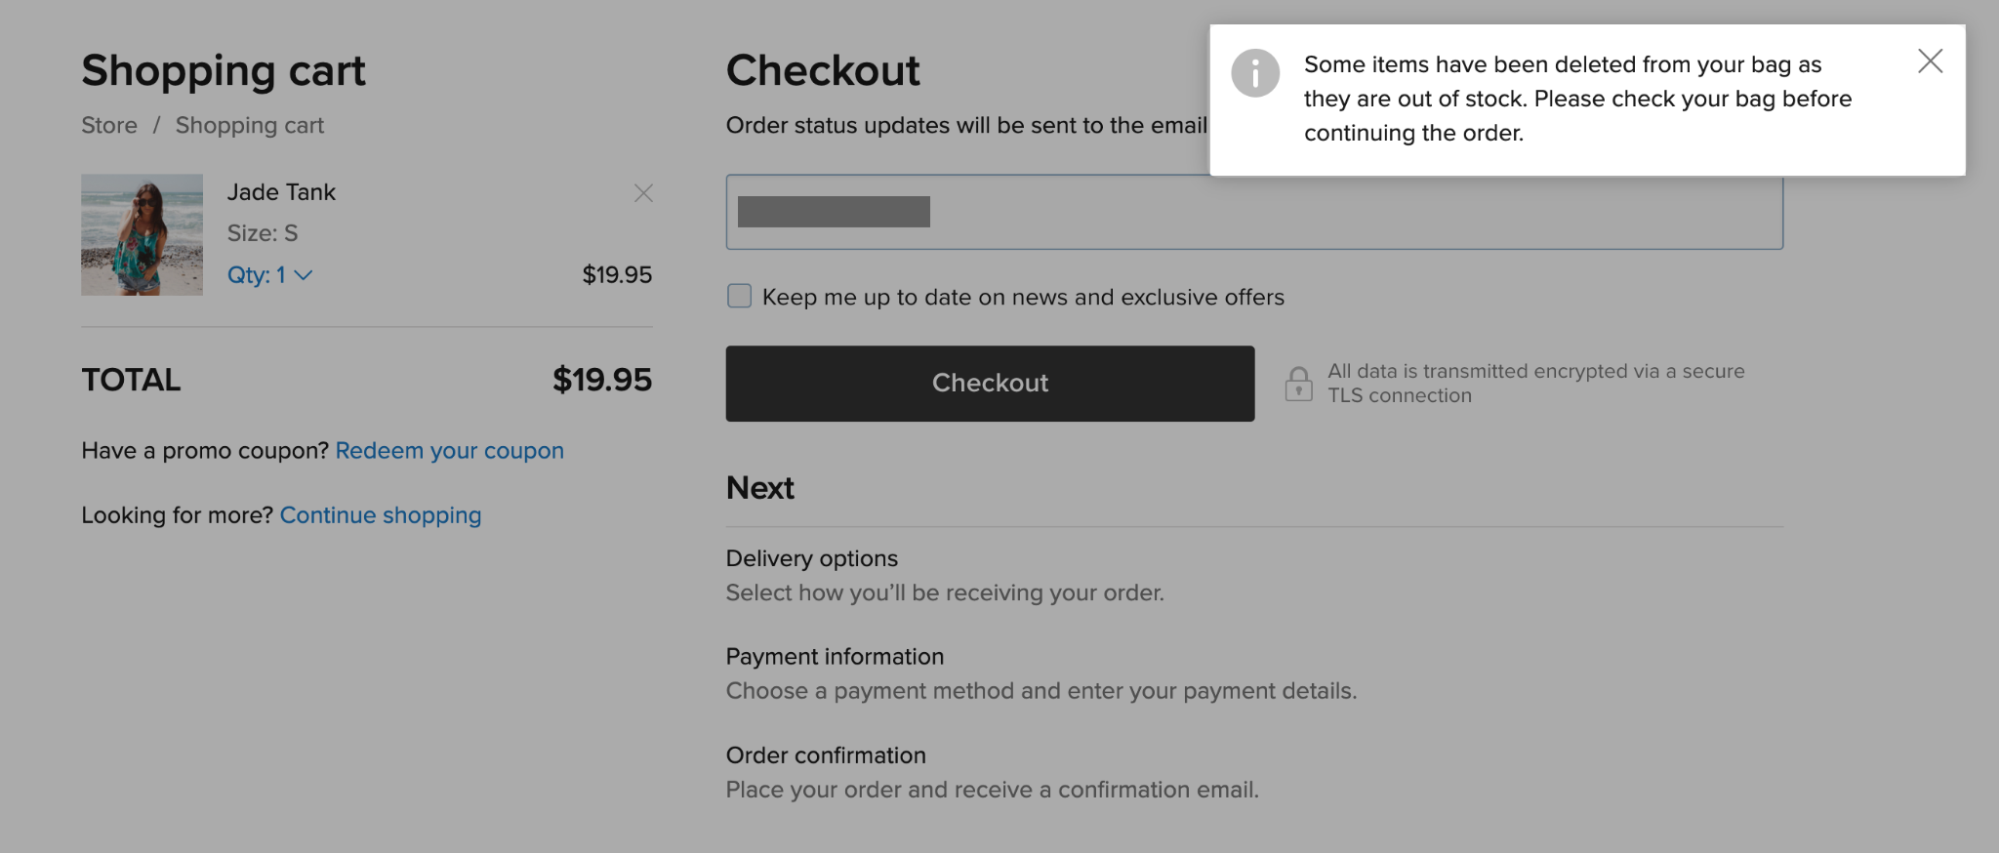The width and height of the screenshot is (1999, 854).
Task: Click the Jade Tank product name
Action: 281,192
